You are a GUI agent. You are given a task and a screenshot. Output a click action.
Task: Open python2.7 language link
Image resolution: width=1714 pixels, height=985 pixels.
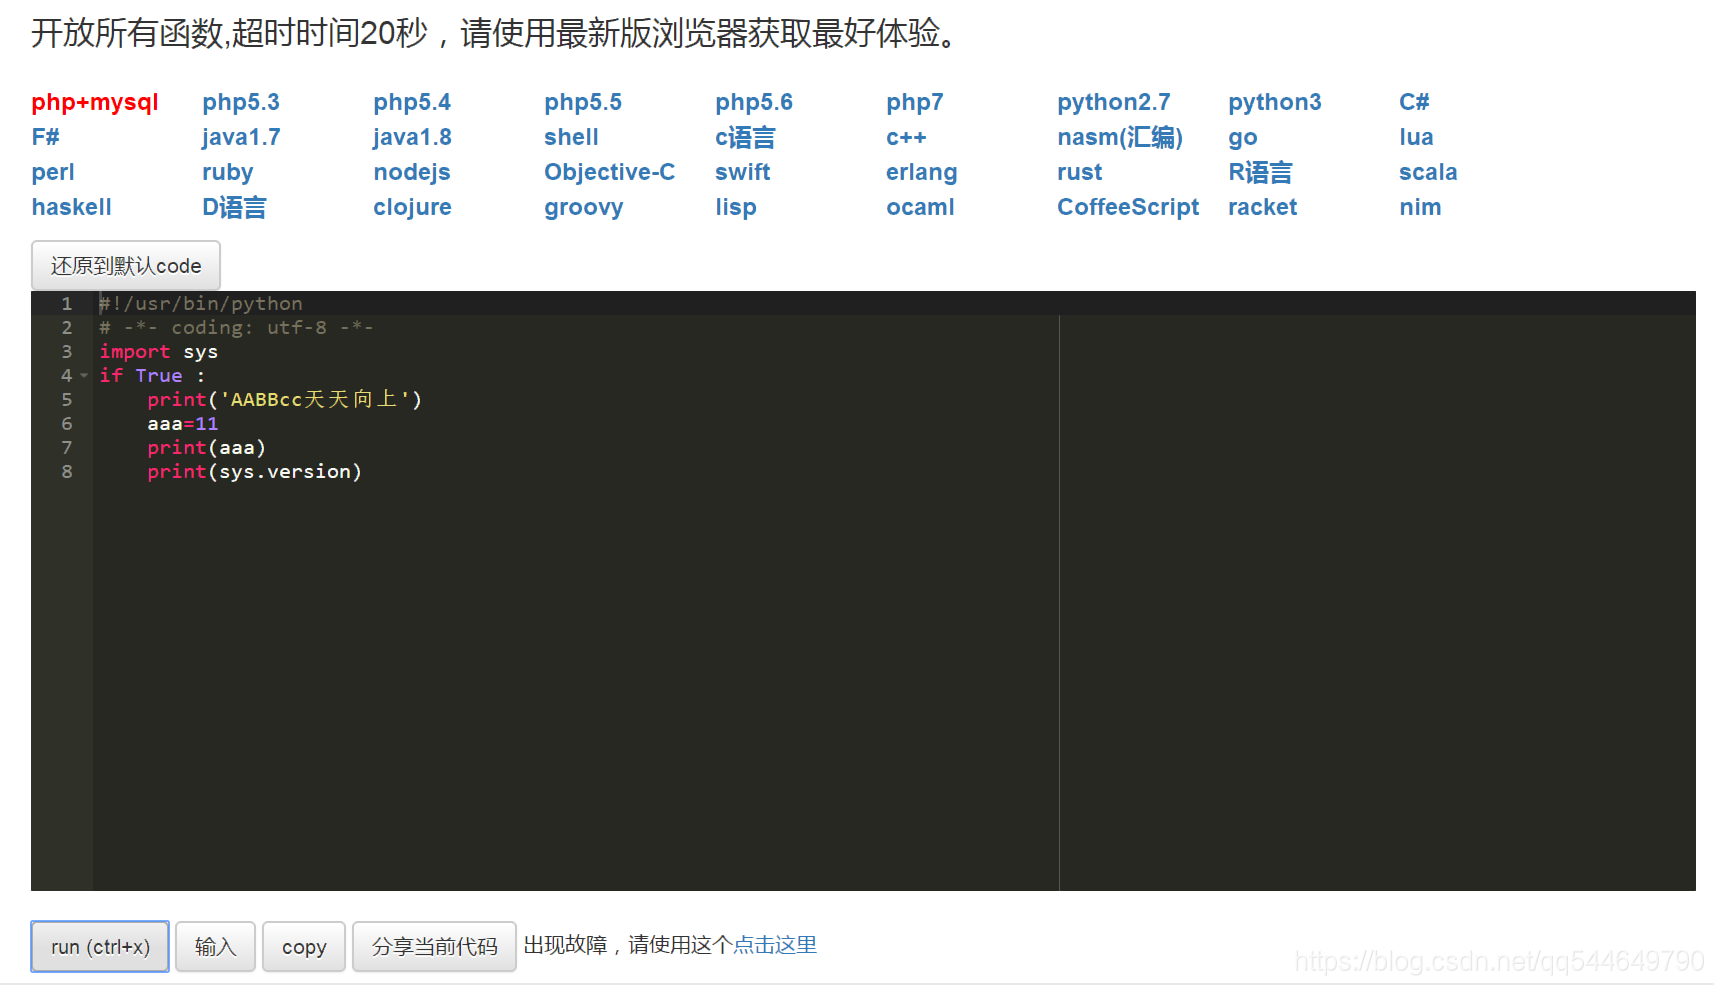coord(1114,102)
